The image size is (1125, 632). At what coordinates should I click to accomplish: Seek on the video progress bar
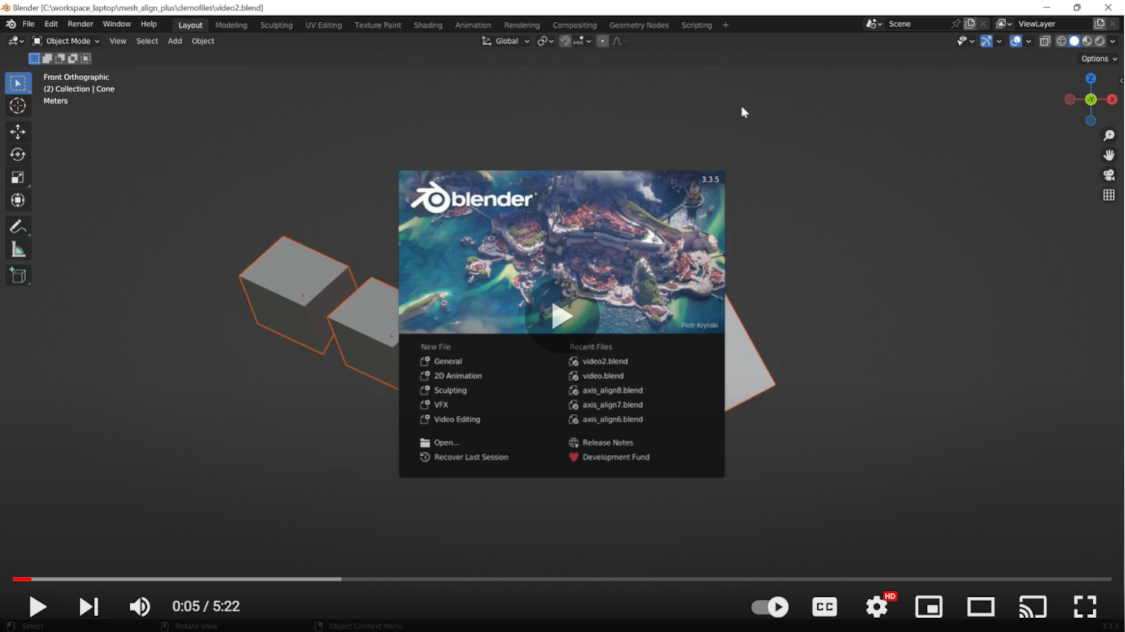coord(562,579)
